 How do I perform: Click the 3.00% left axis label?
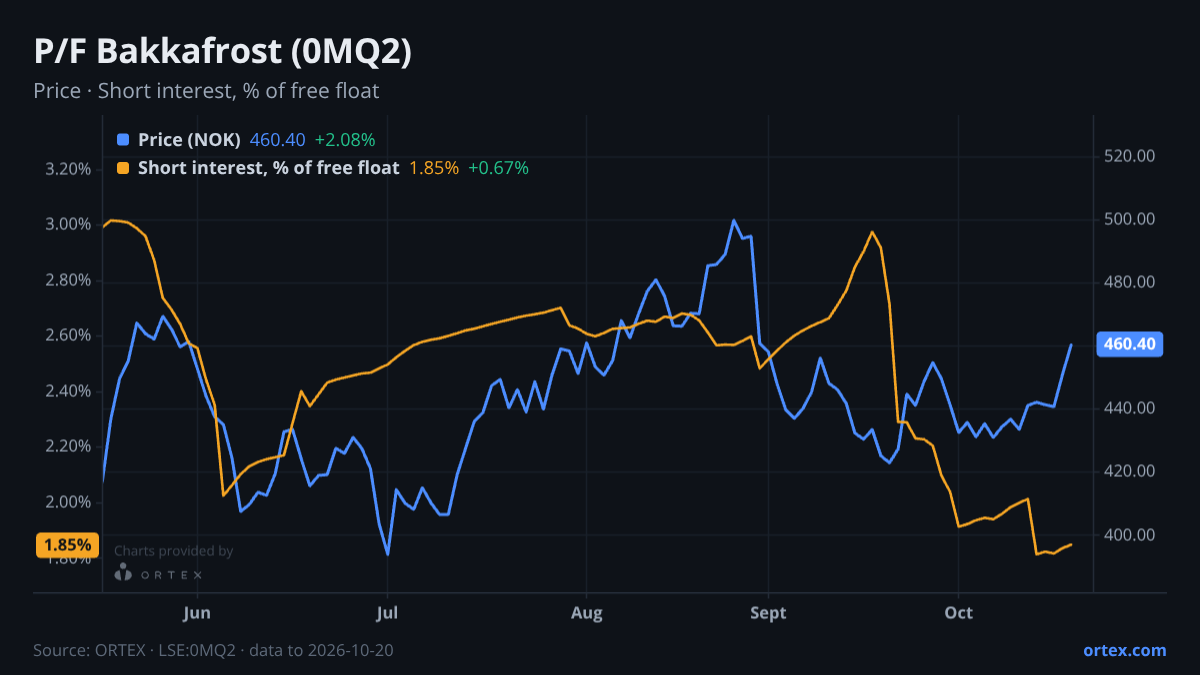pyautogui.click(x=68, y=224)
